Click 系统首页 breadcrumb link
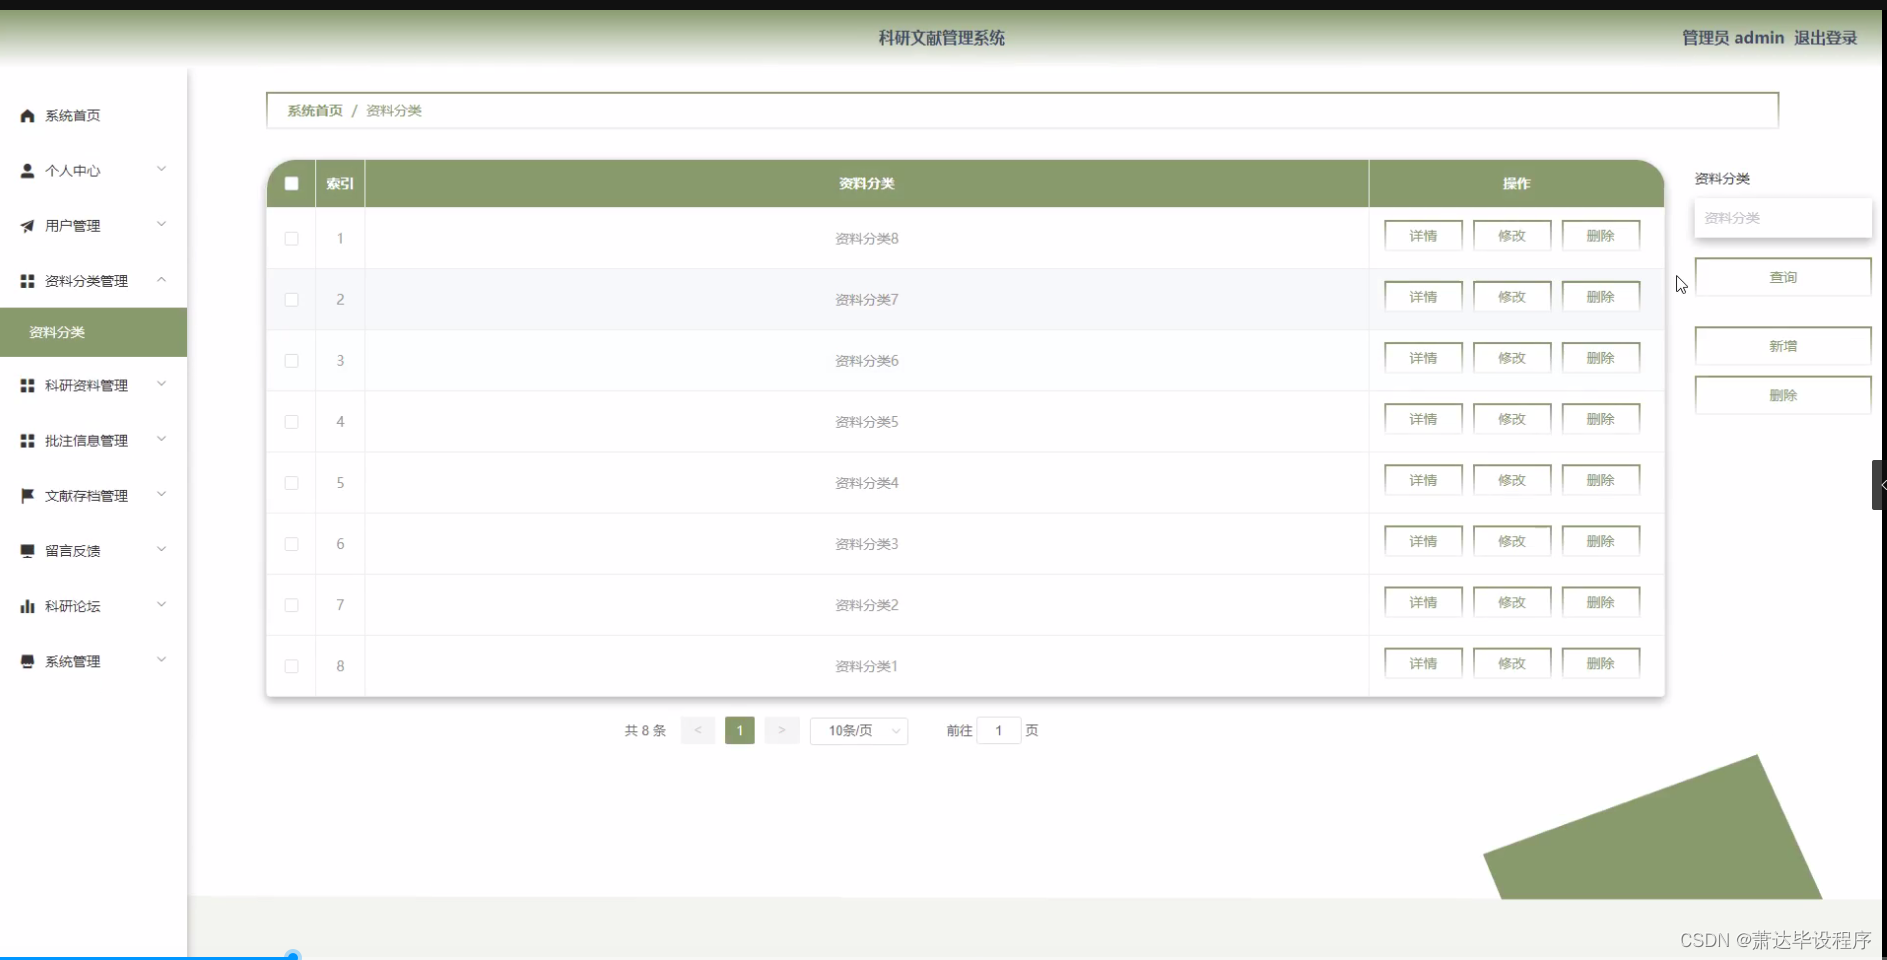This screenshot has height=960, width=1887. click(x=315, y=111)
